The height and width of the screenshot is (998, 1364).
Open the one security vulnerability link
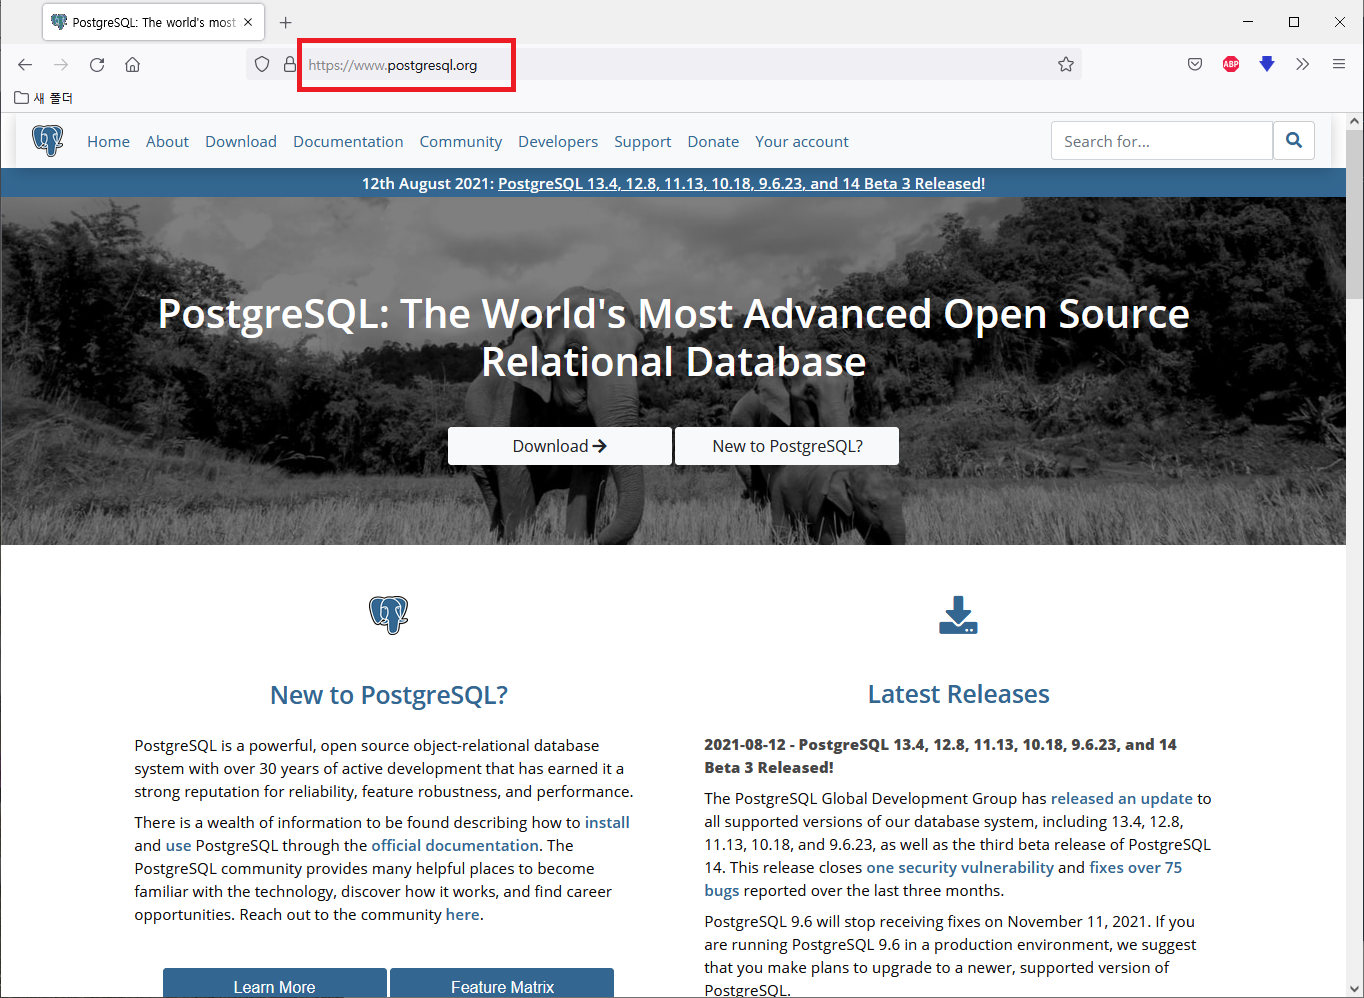pyautogui.click(x=960, y=867)
